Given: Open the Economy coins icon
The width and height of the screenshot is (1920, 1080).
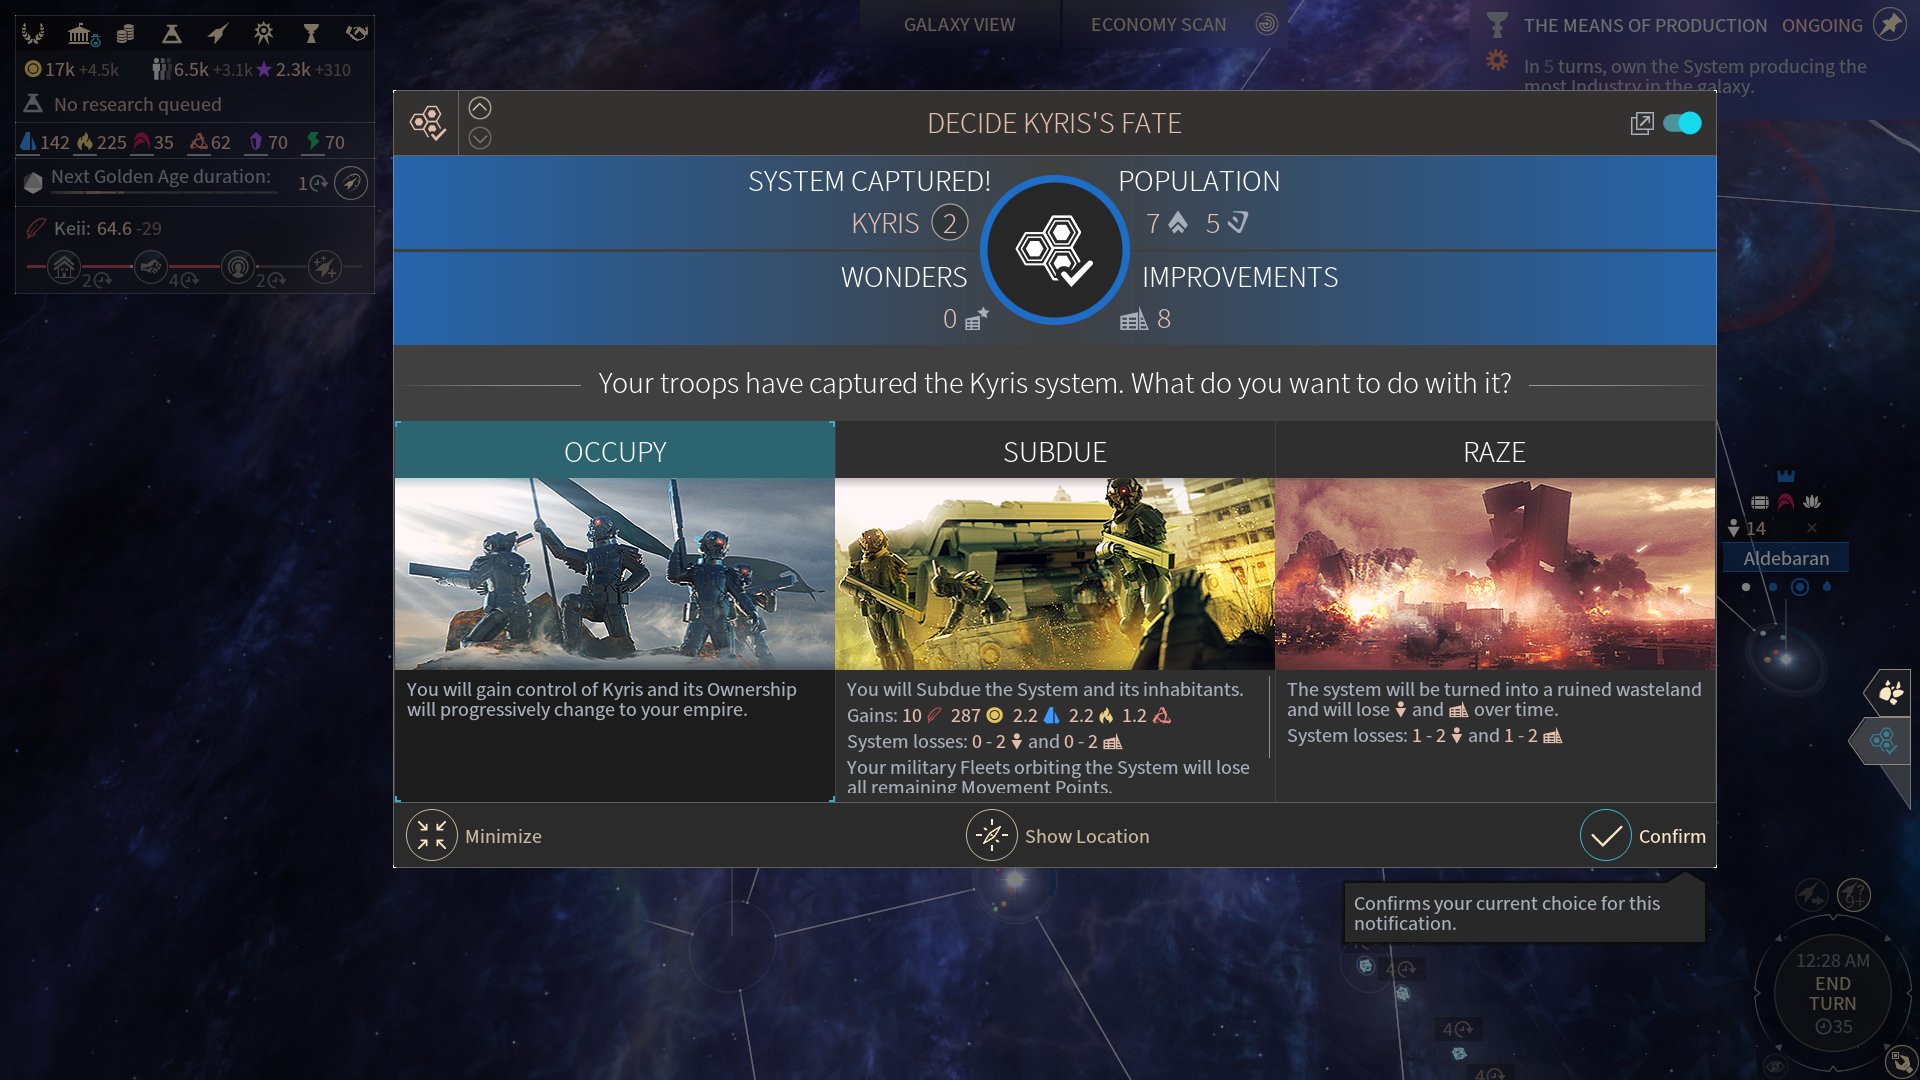Looking at the screenshot, I should point(125,34).
